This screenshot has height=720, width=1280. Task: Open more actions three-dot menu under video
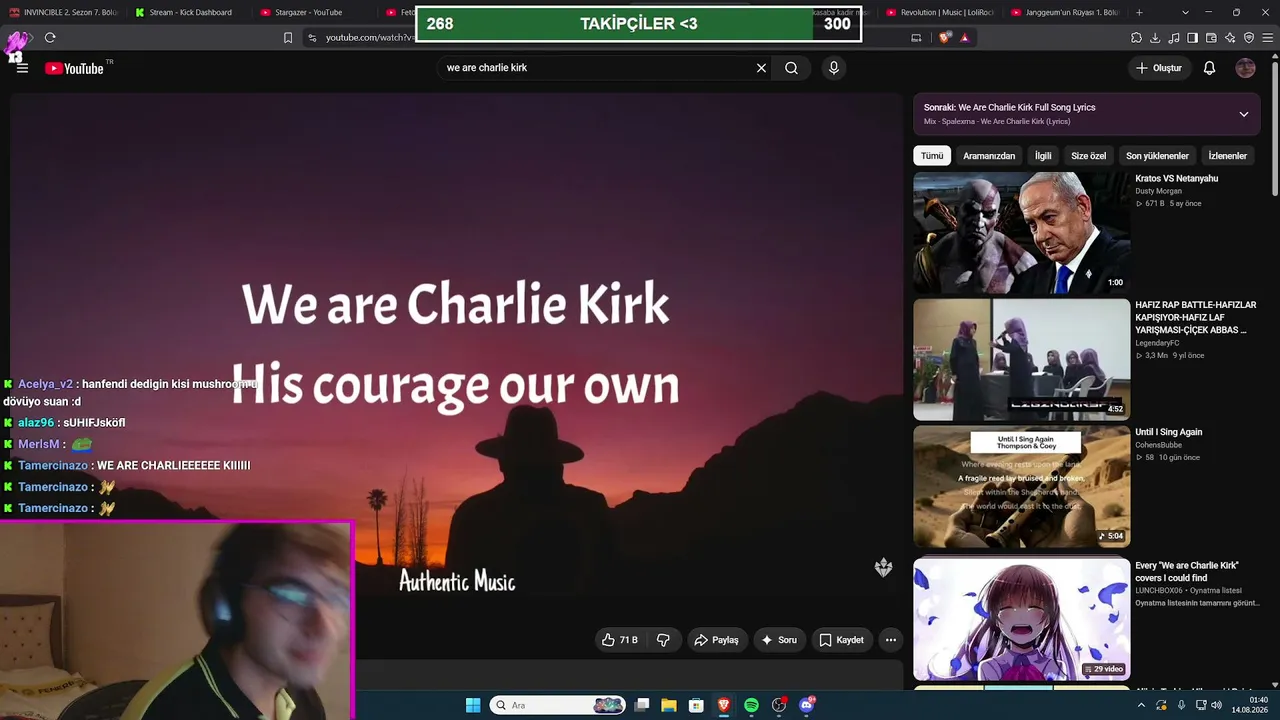890,640
